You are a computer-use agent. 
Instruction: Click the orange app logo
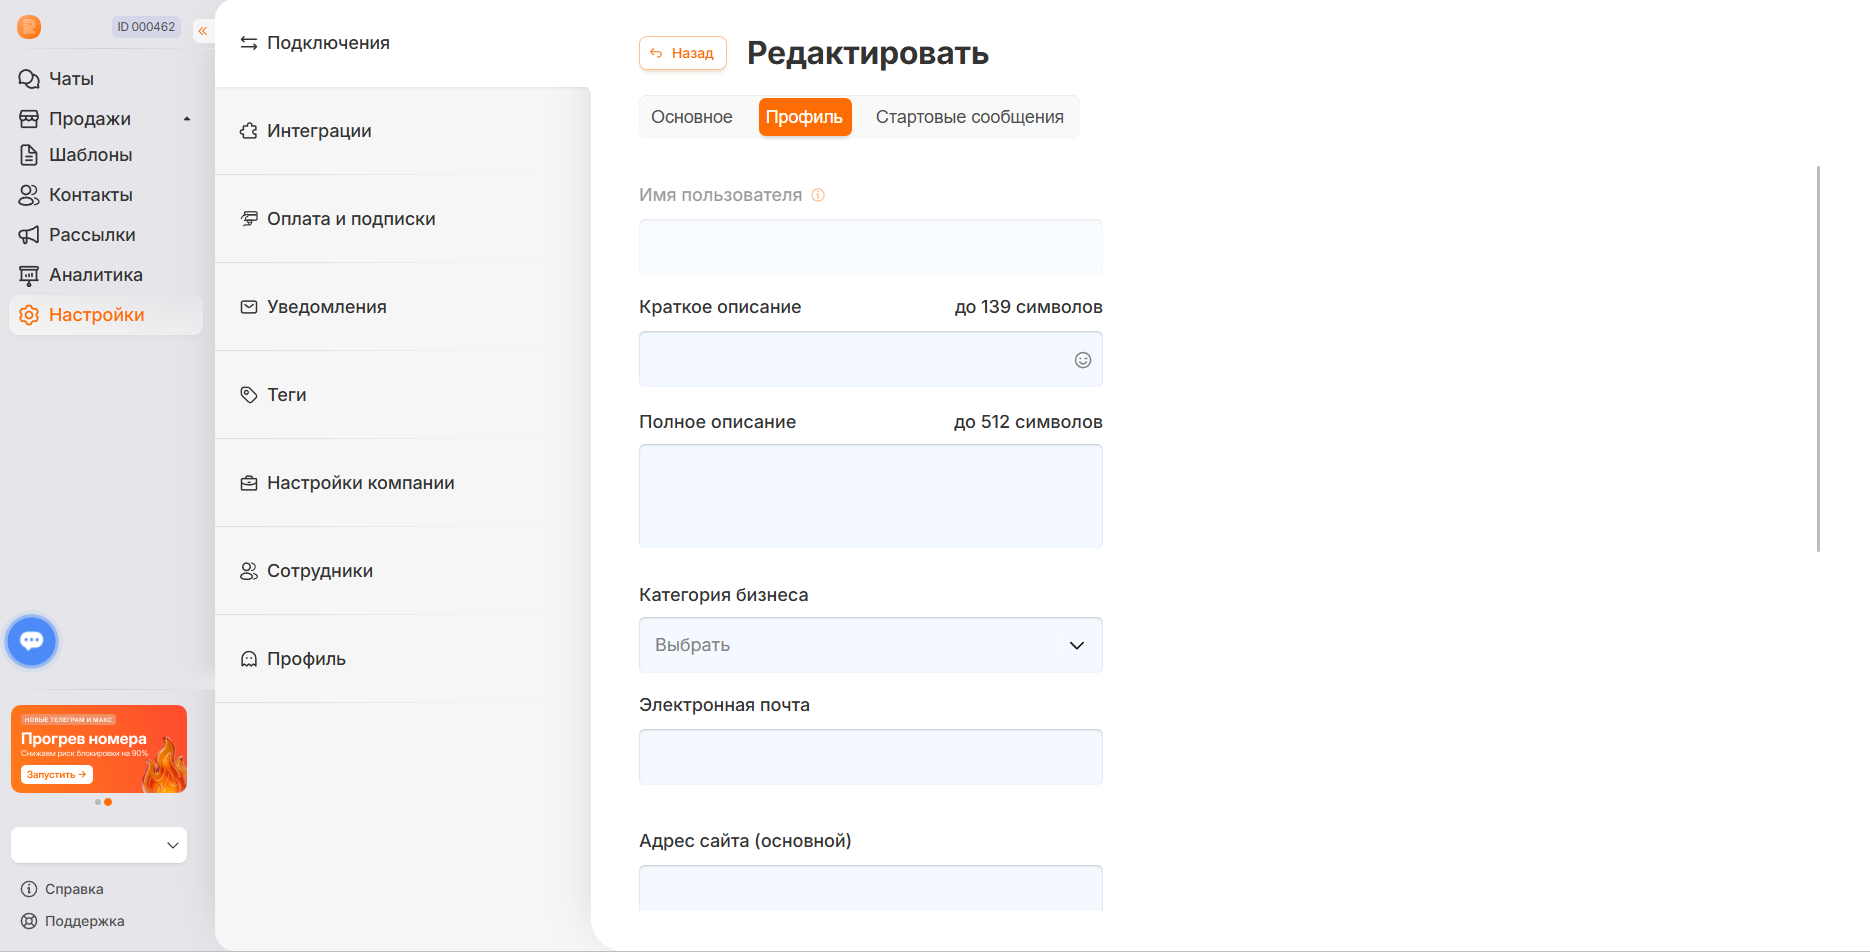29,27
